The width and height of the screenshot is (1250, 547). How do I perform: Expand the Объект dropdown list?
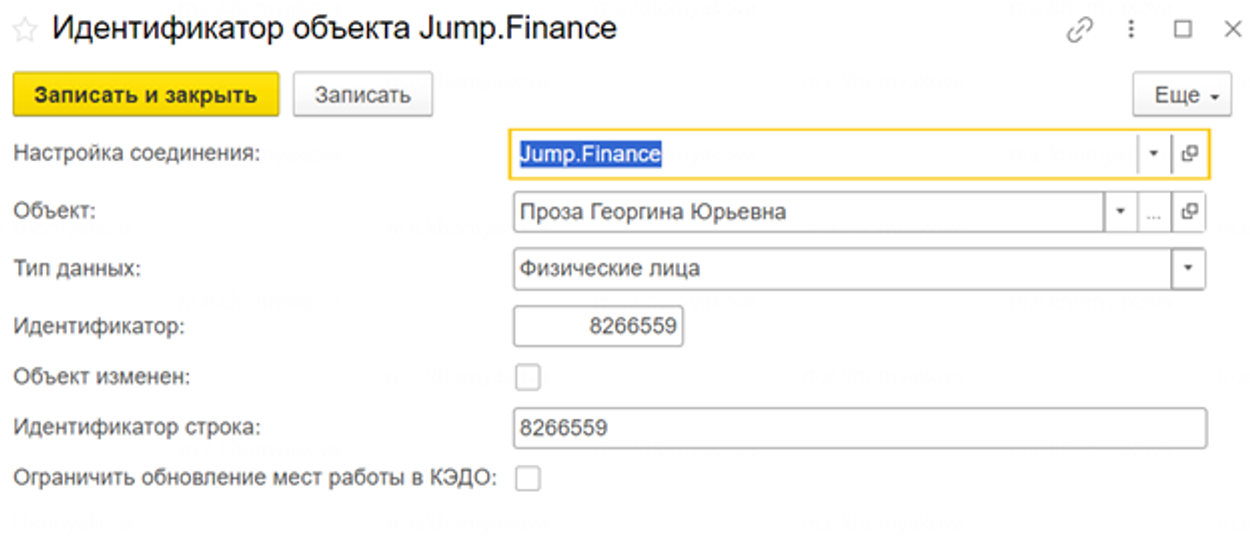(1119, 212)
